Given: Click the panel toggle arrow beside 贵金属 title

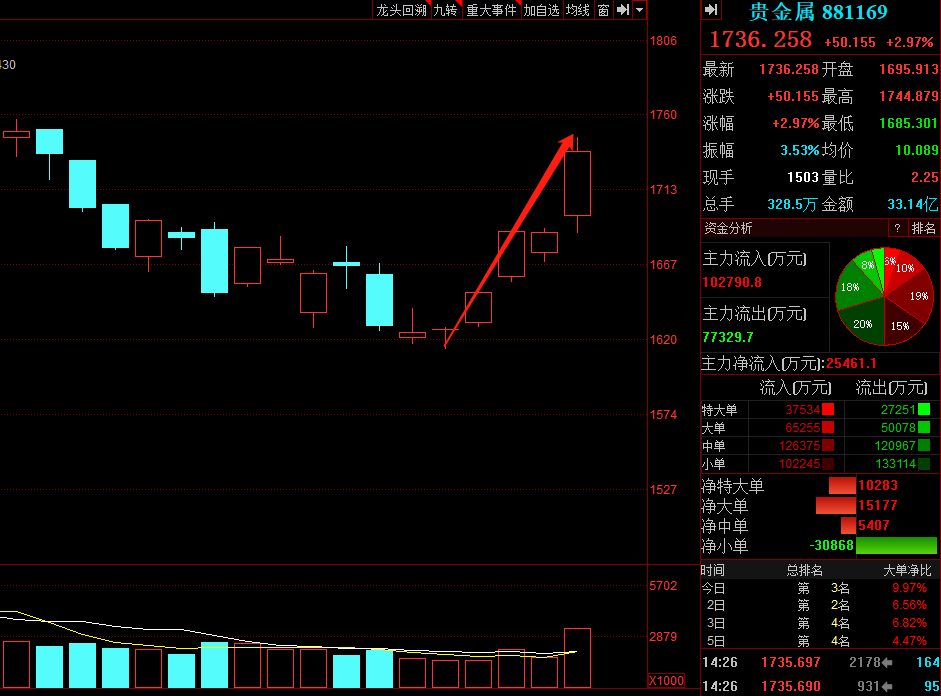Looking at the screenshot, I should point(711,10).
